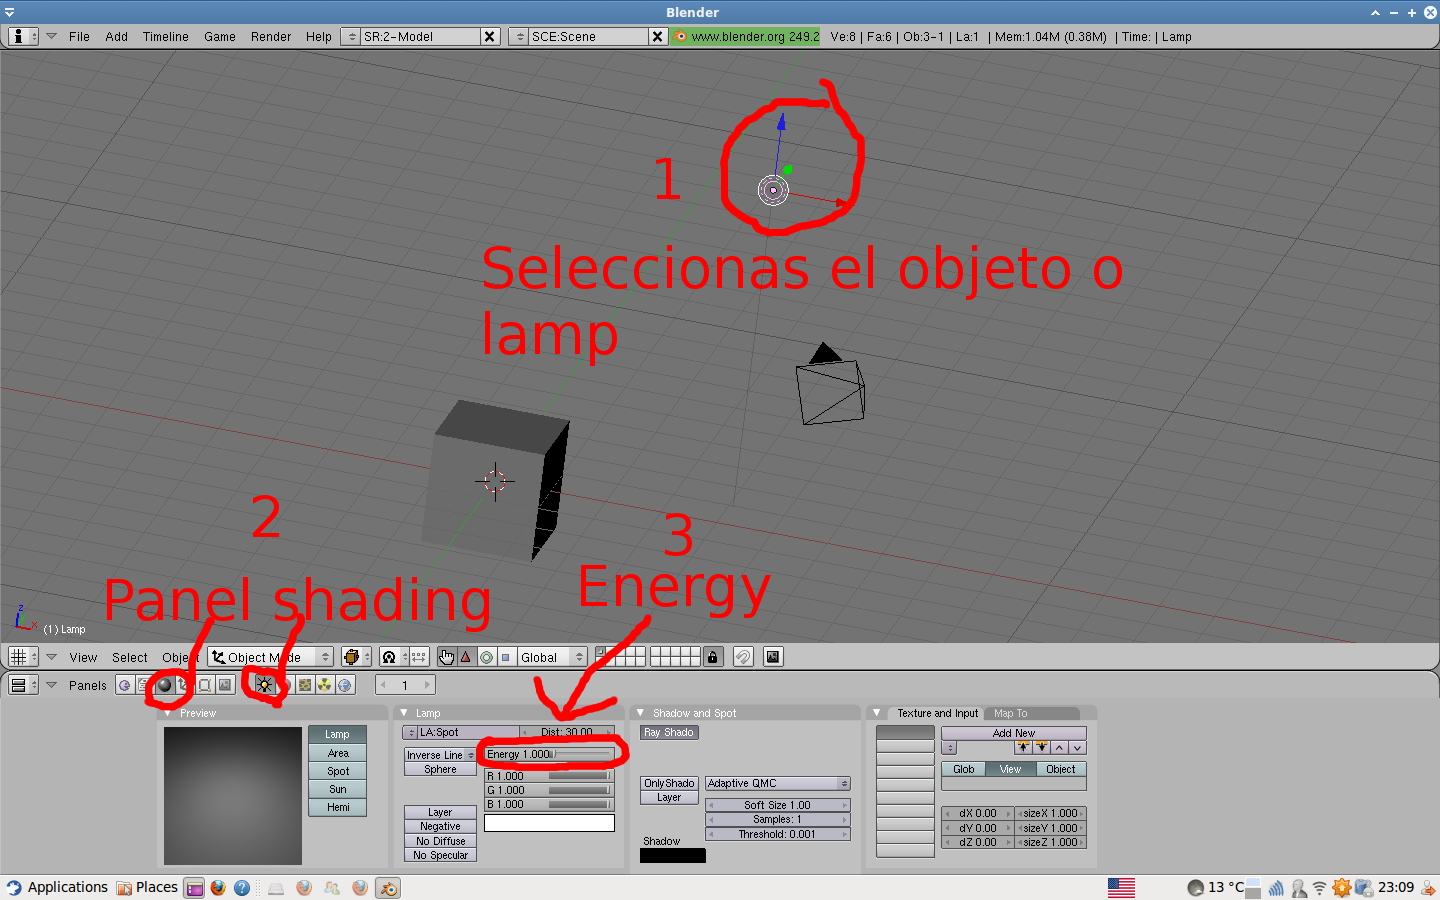This screenshot has width=1440, height=900.
Task: Click the US flag keyboard layout indicator
Action: 1121,887
